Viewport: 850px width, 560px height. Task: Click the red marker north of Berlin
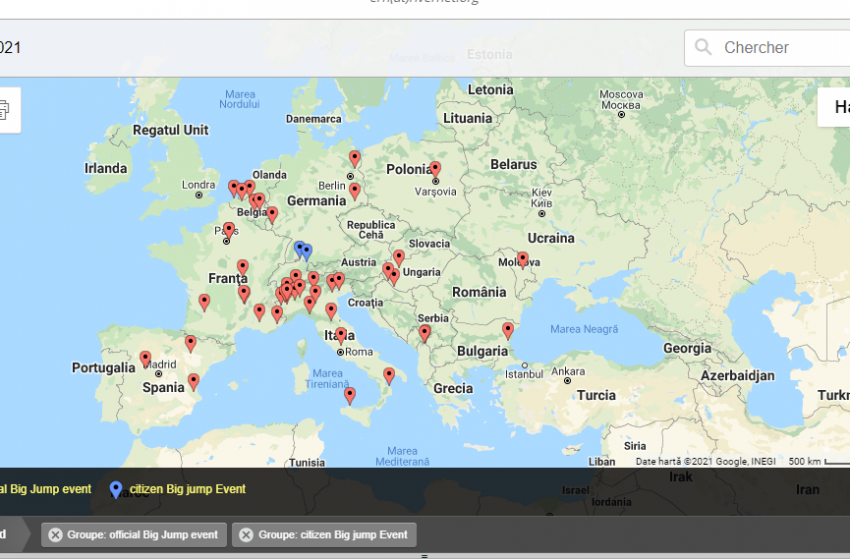[355, 159]
